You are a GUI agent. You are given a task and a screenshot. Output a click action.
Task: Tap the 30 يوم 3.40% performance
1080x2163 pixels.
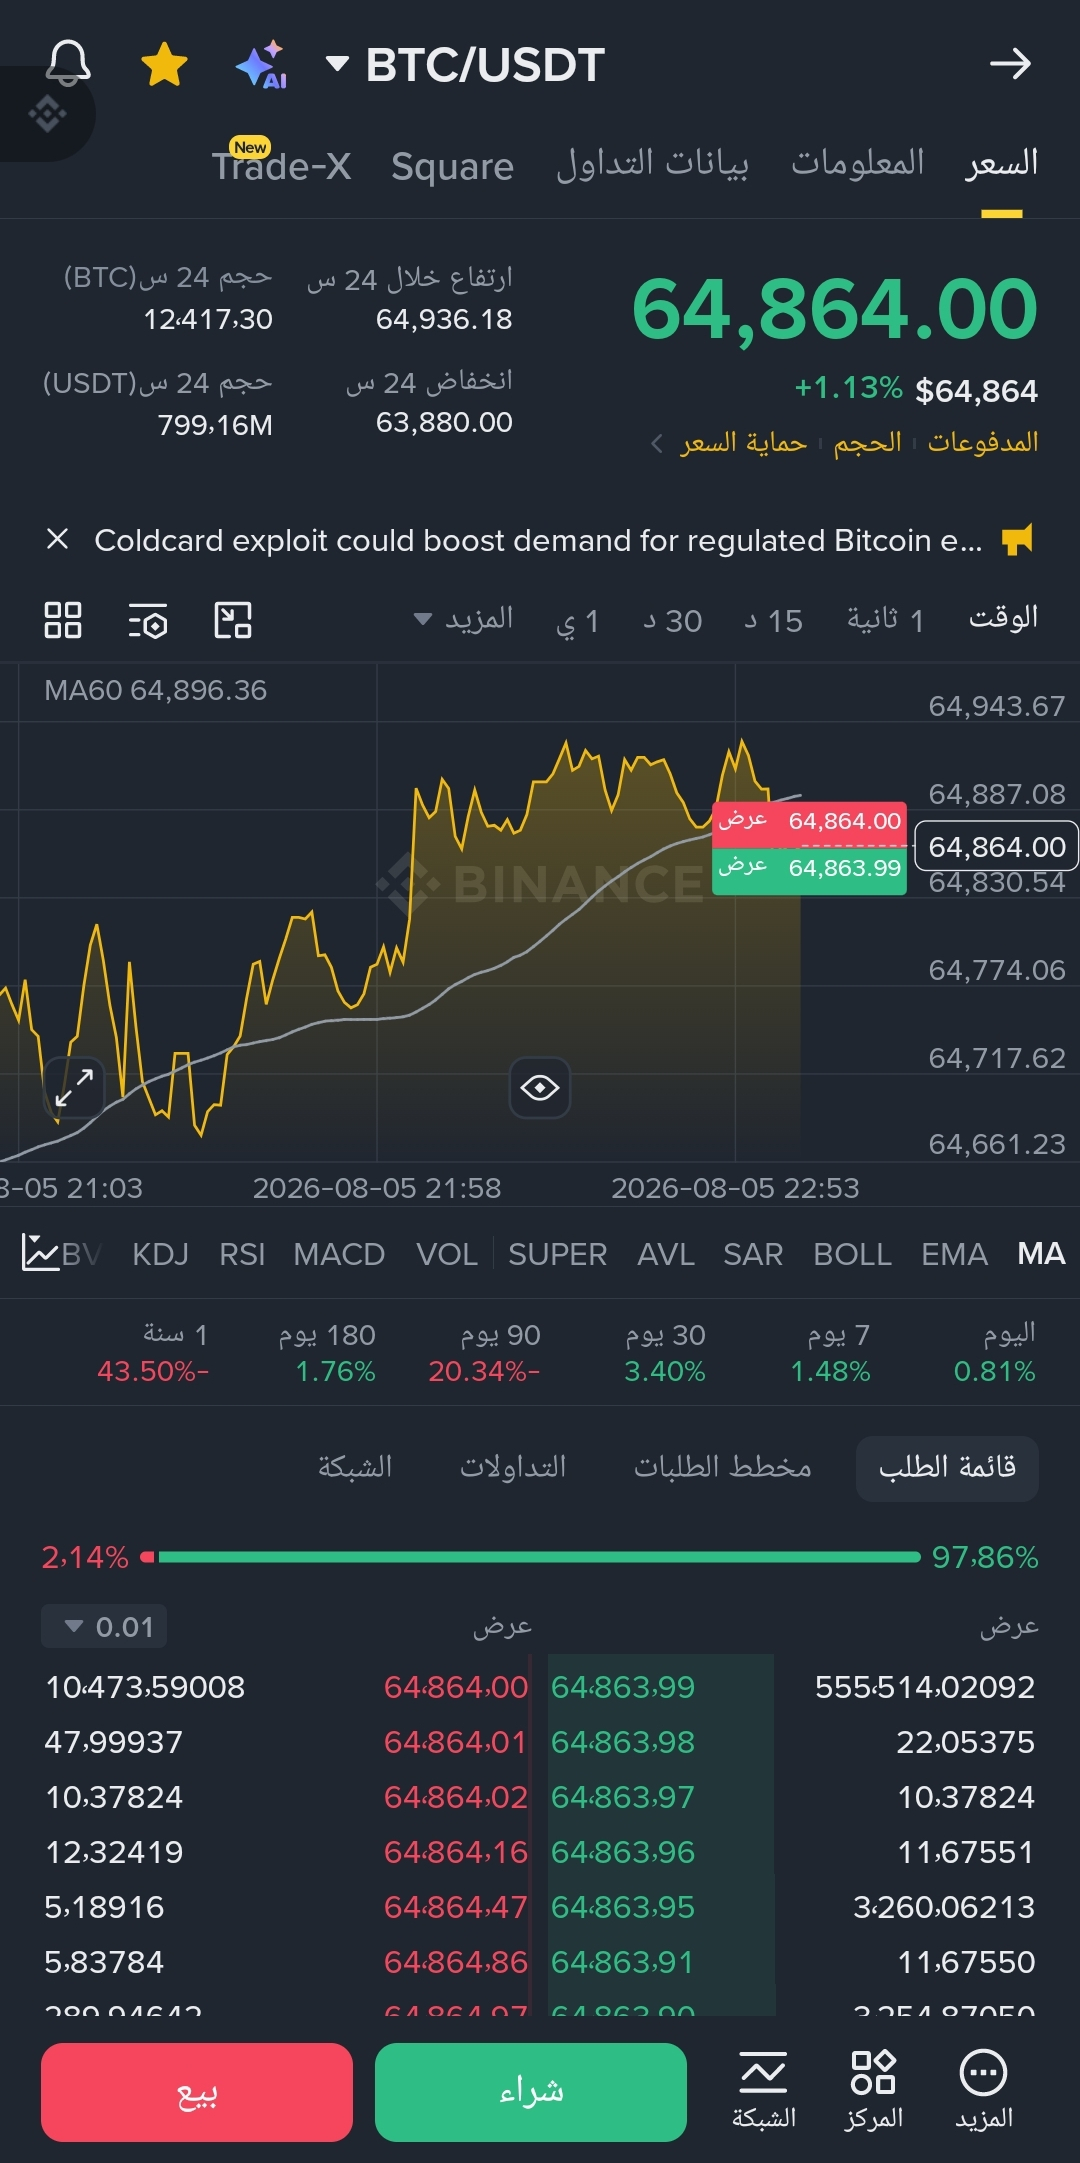click(x=665, y=1352)
